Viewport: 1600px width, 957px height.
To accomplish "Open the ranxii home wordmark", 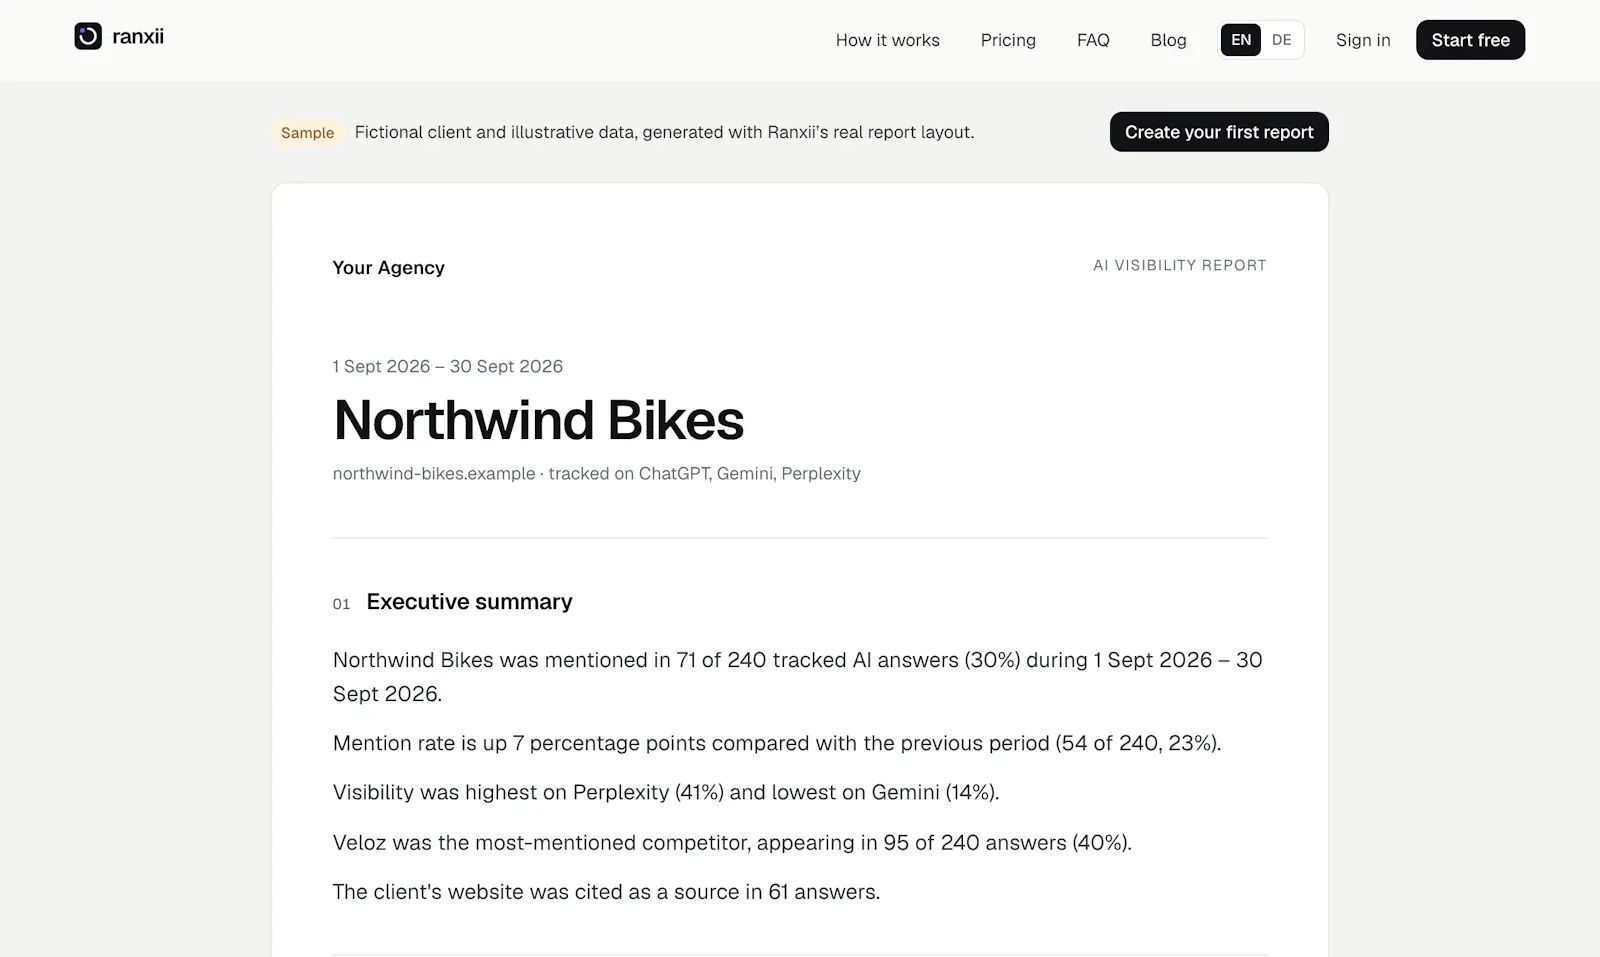I will click(138, 37).
